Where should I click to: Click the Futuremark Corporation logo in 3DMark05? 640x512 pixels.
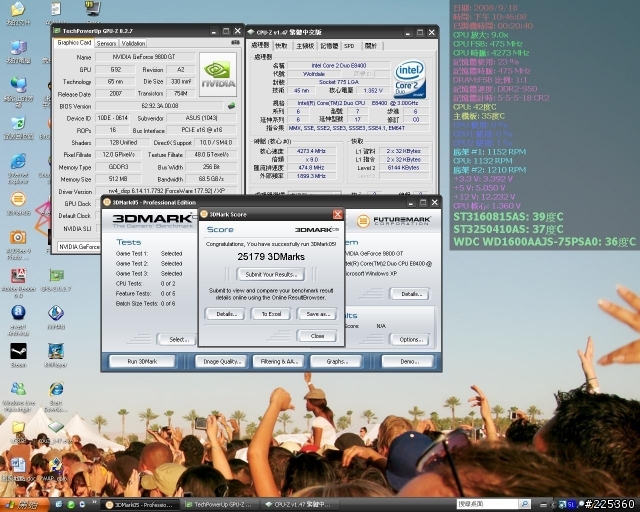click(394, 221)
